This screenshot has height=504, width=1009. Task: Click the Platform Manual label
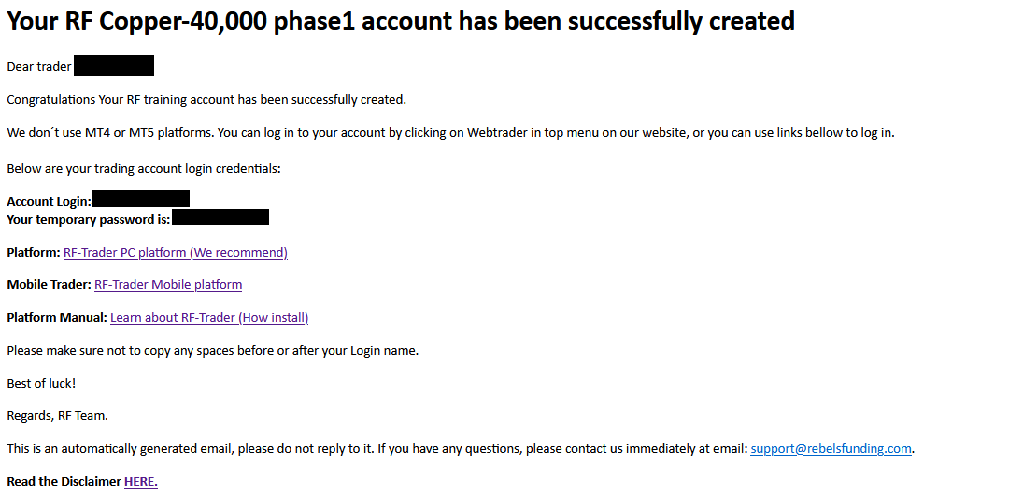(x=57, y=317)
